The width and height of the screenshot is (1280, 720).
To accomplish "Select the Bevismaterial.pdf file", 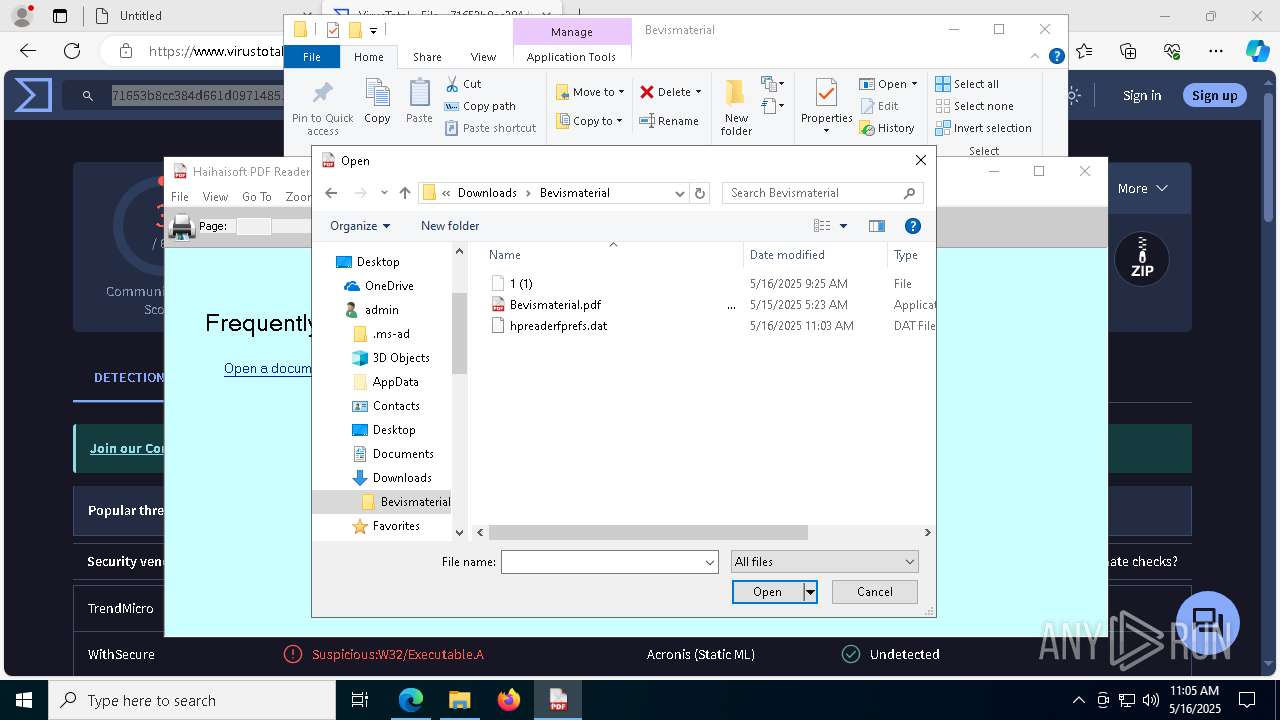I will pos(555,305).
